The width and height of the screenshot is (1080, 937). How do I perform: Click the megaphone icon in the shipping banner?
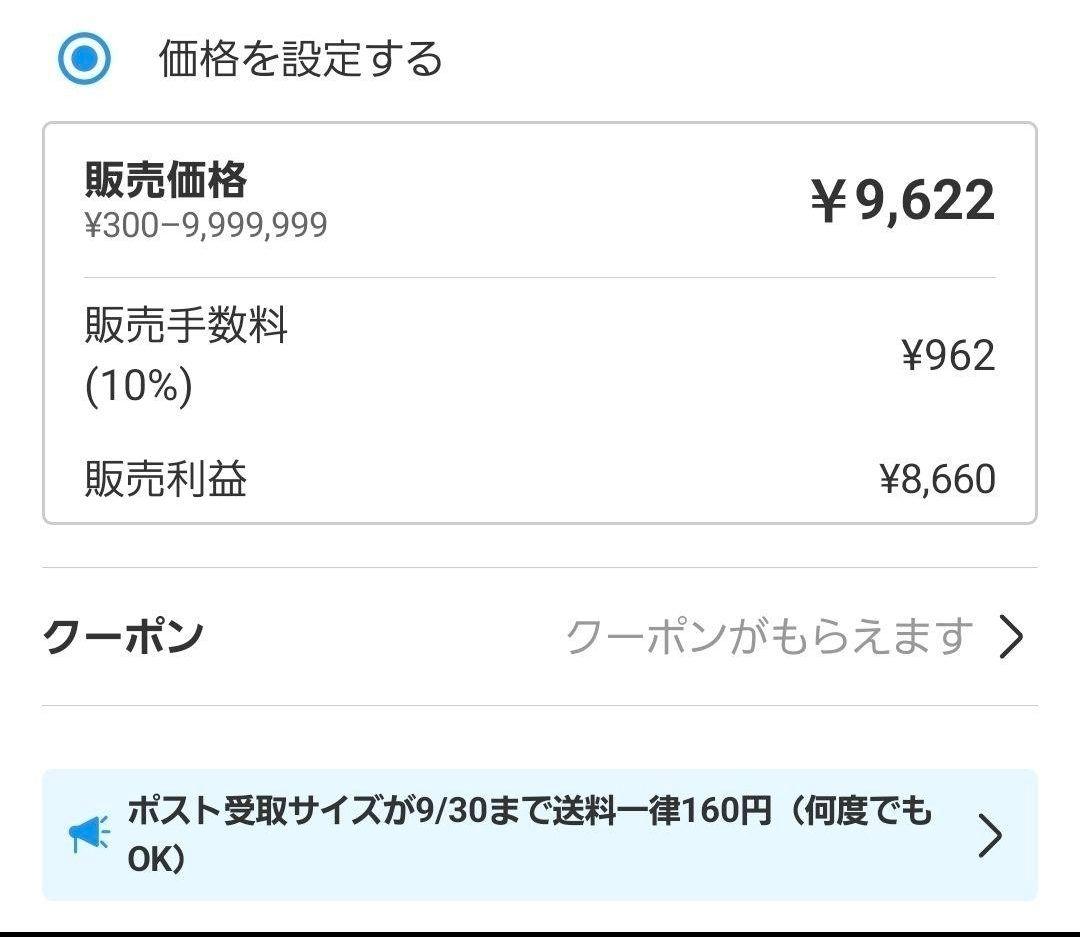point(87,832)
